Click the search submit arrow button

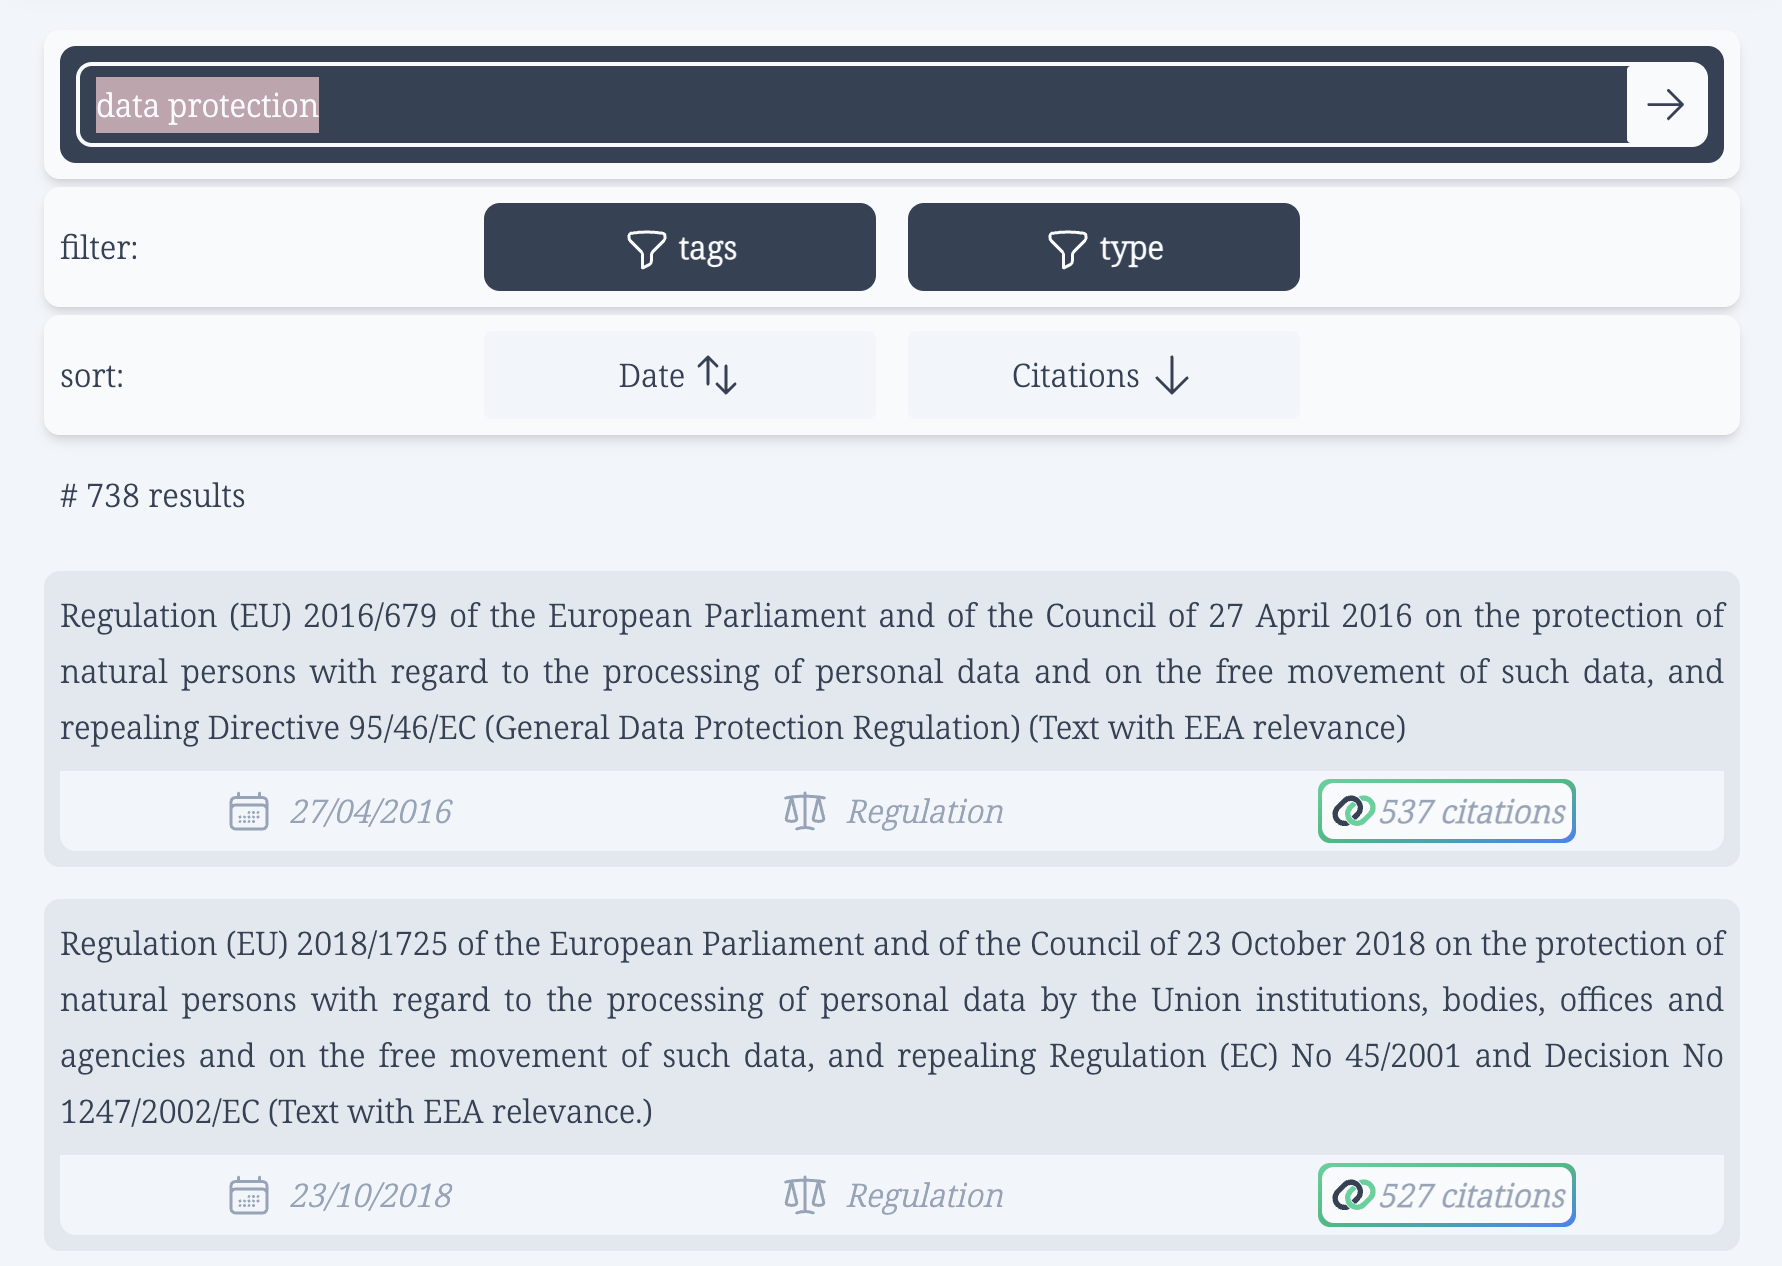point(1666,105)
